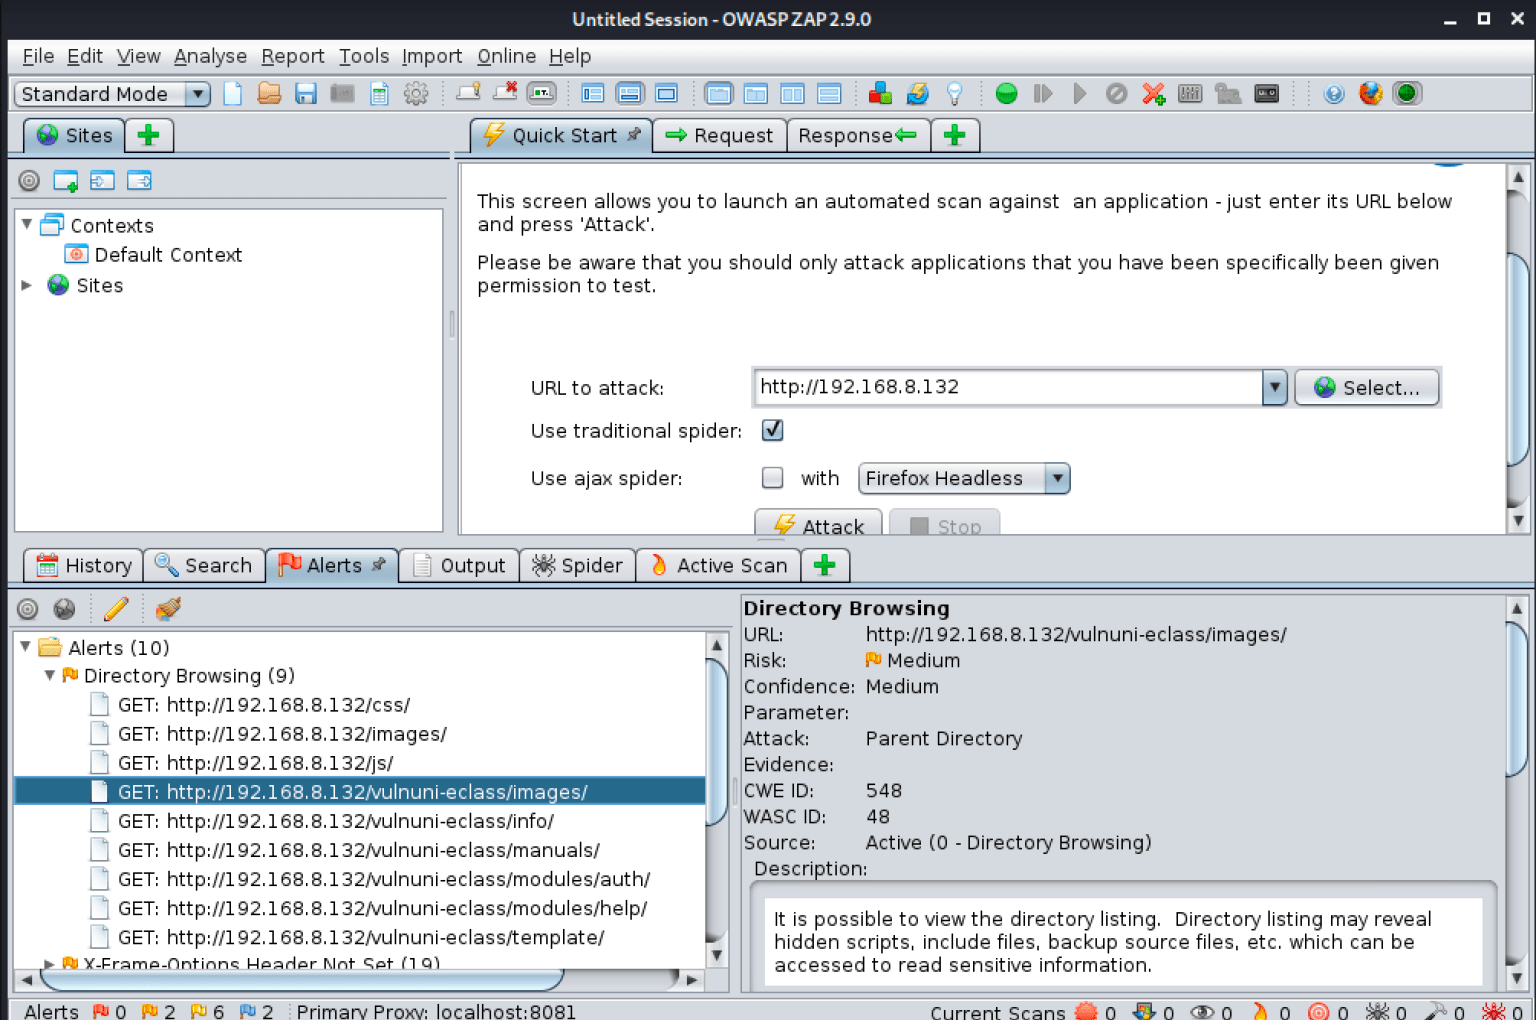
Task: Click the target scope icon in Alerts toolbar
Action: pos(28,608)
